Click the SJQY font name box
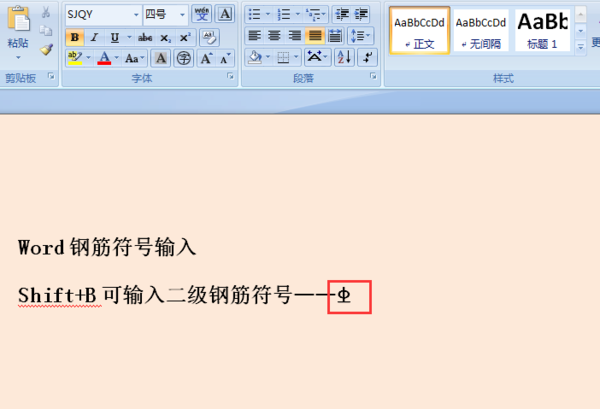The image size is (600, 409). 98,15
